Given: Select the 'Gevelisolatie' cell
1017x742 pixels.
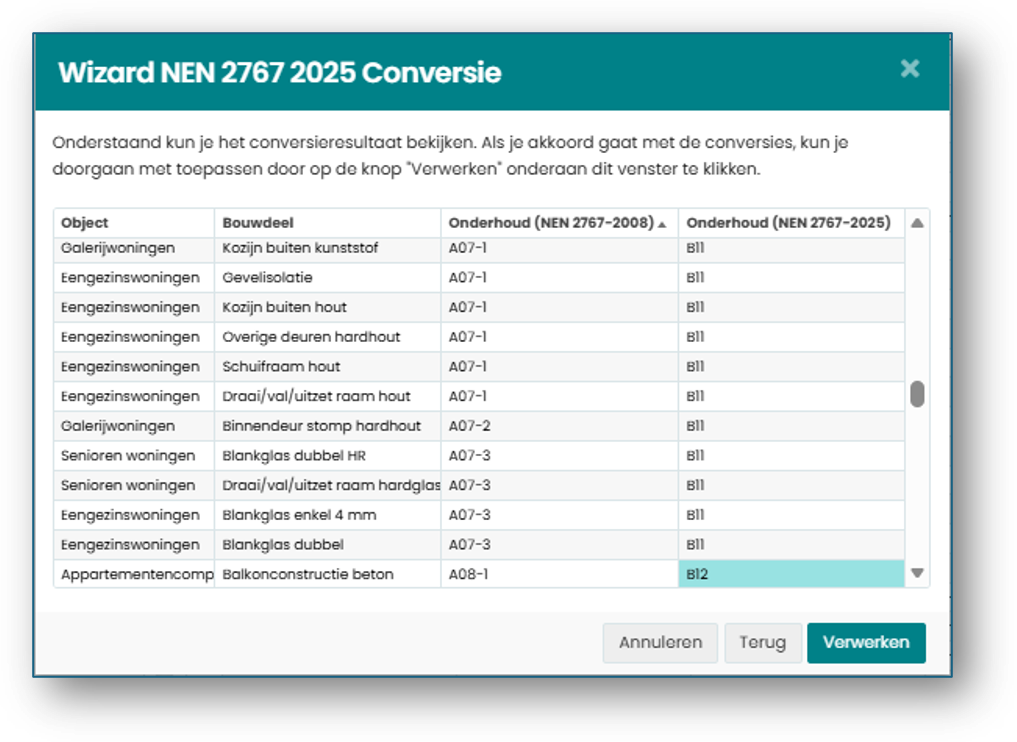Looking at the screenshot, I should (328, 278).
